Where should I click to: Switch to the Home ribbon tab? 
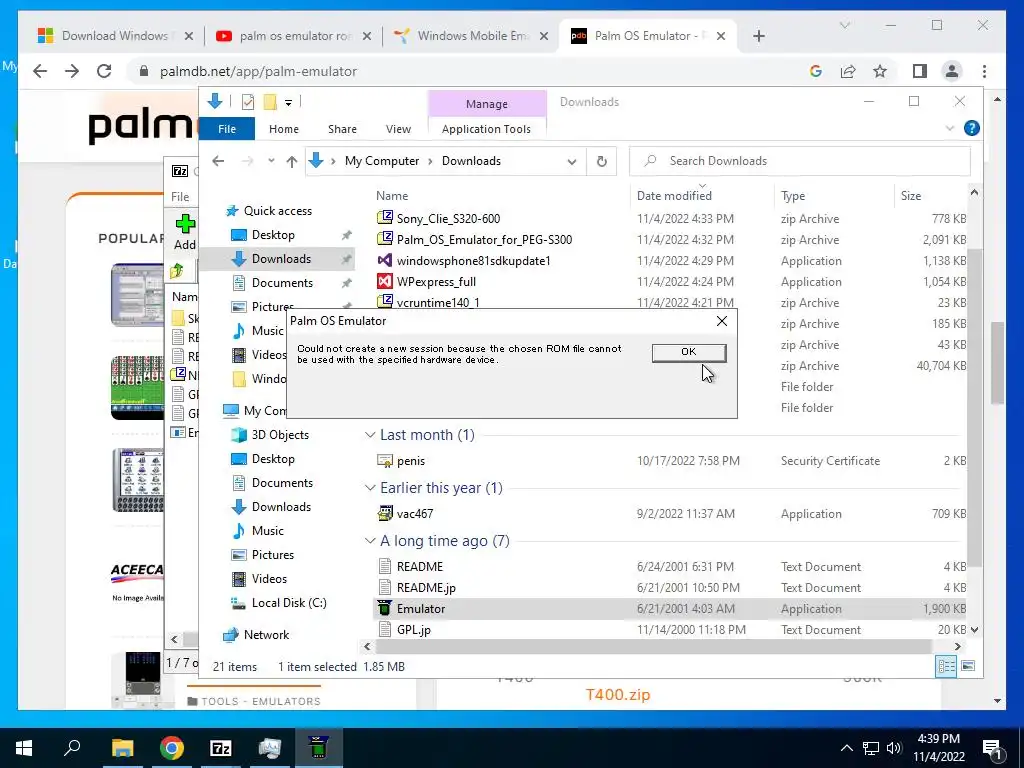[283, 129]
